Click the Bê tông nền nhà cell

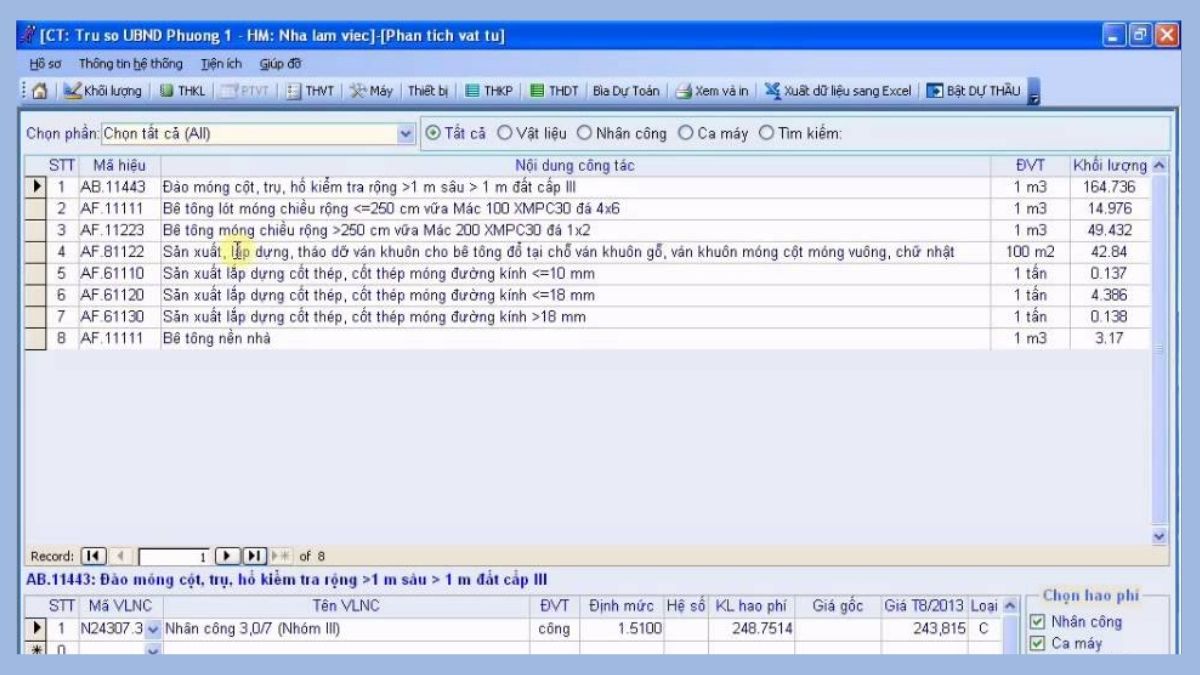575,339
